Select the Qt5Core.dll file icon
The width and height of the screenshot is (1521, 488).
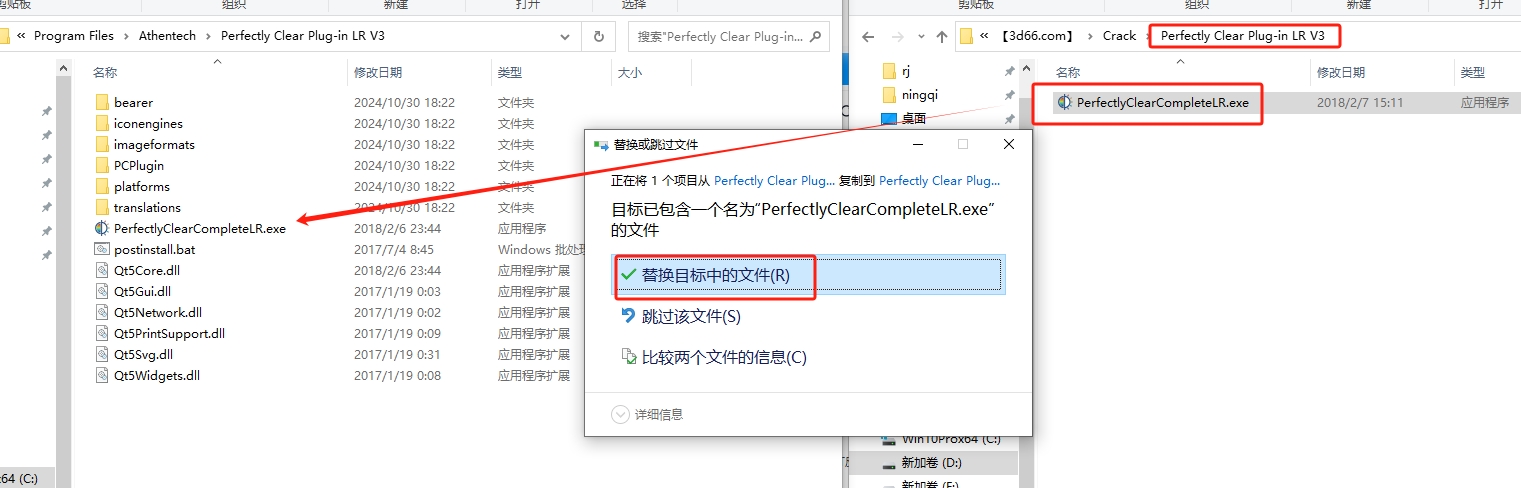pos(101,270)
